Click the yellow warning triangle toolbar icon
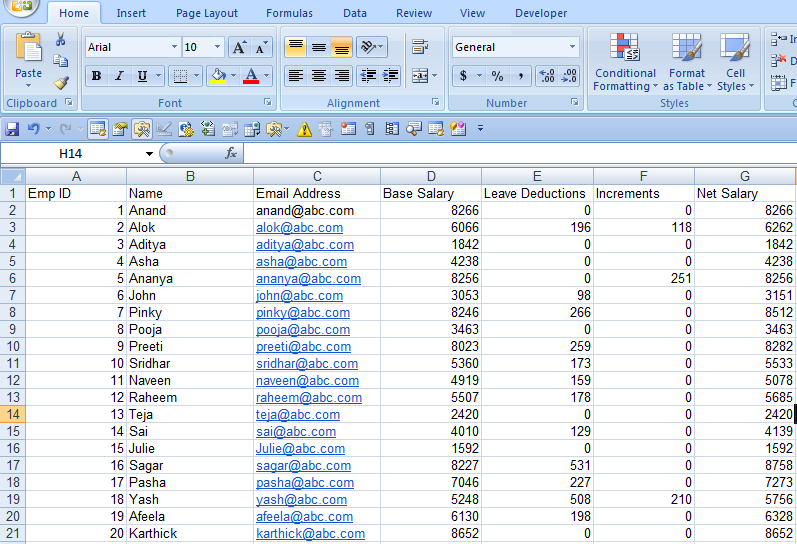 pyautogui.click(x=304, y=128)
